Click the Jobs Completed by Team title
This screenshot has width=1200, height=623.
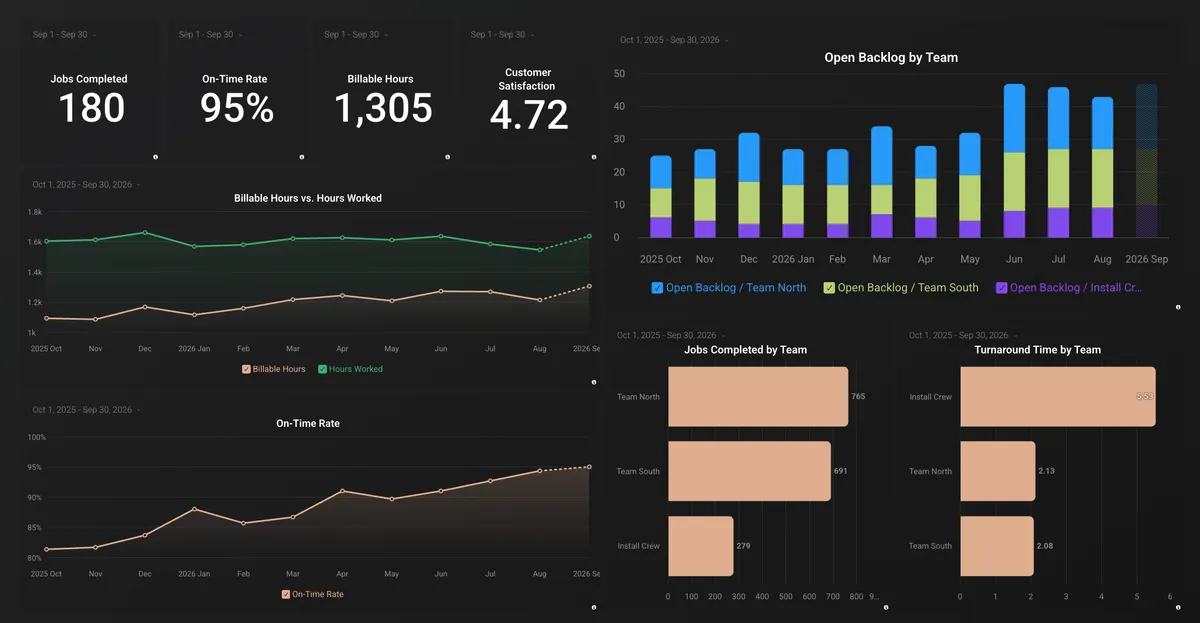746,350
